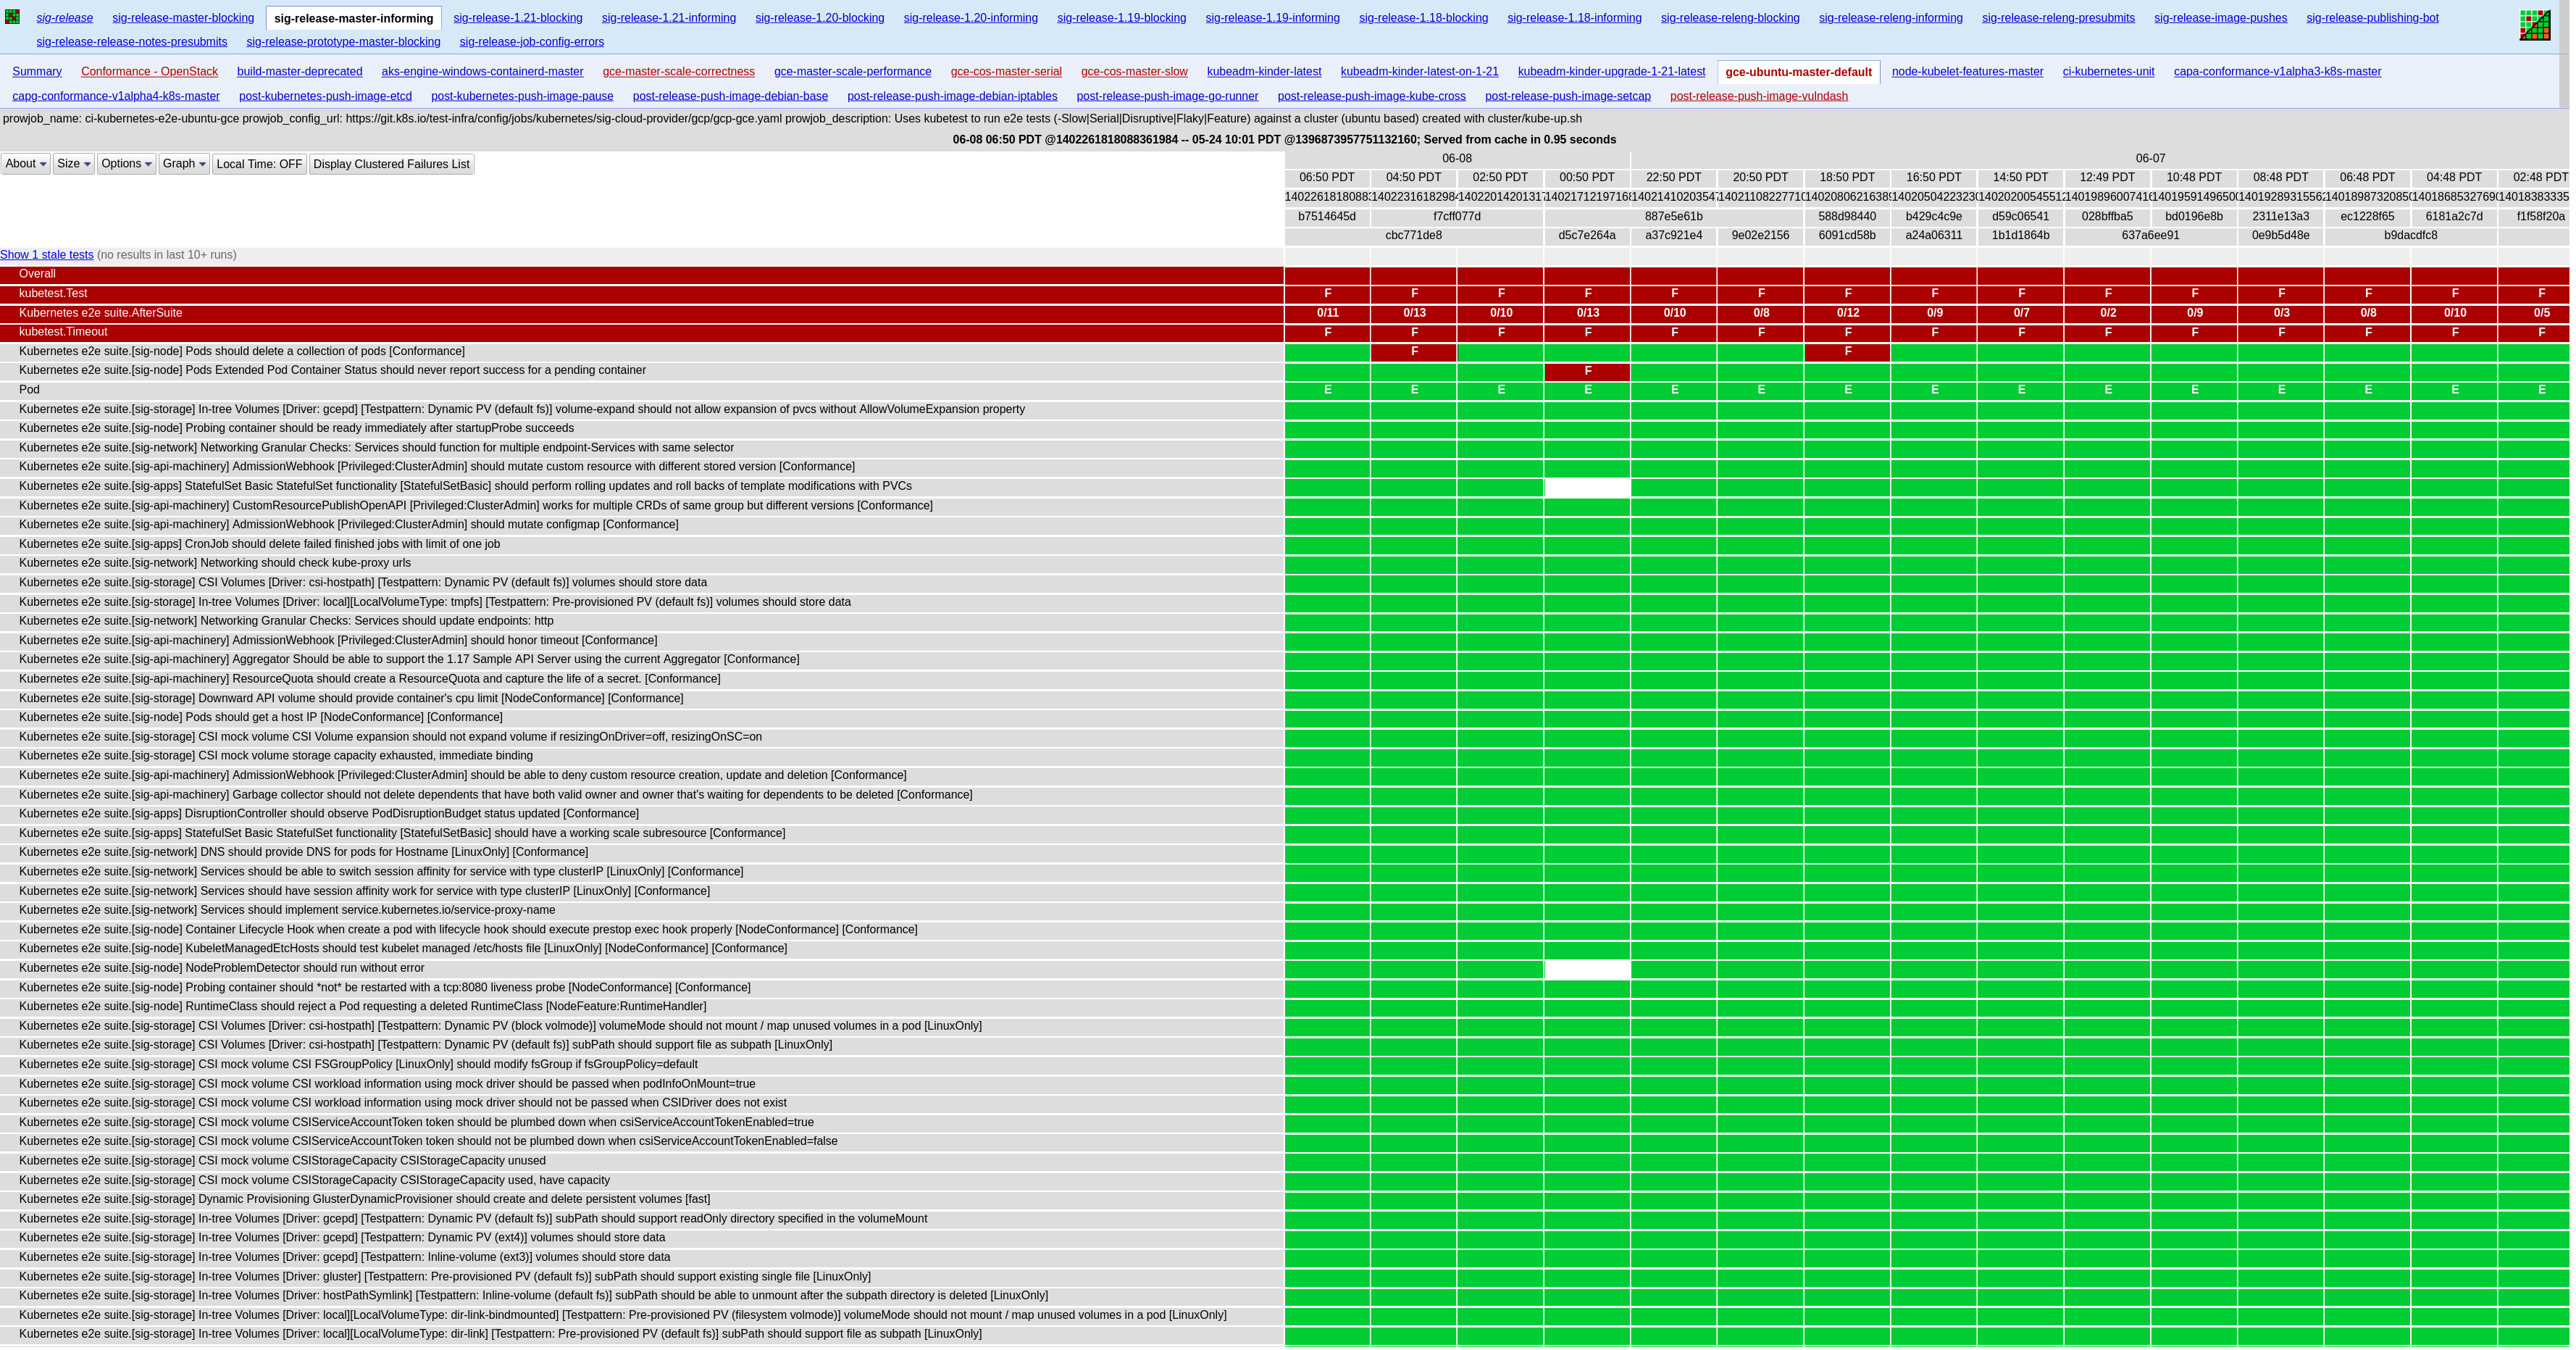Click the 06:50 PDT column header
This screenshot has height=1350, width=2576.
(1327, 178)
